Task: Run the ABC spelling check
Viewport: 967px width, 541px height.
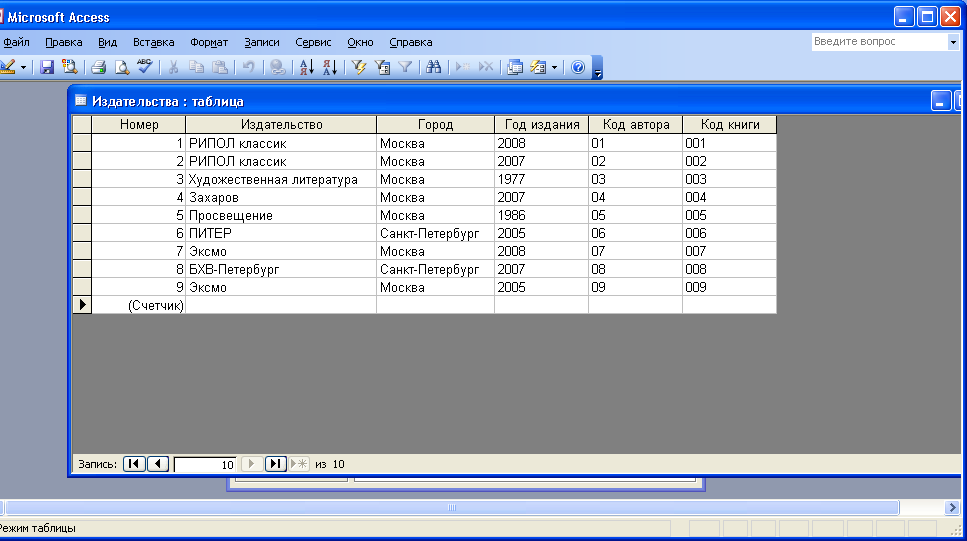Action: coord(145,67)
